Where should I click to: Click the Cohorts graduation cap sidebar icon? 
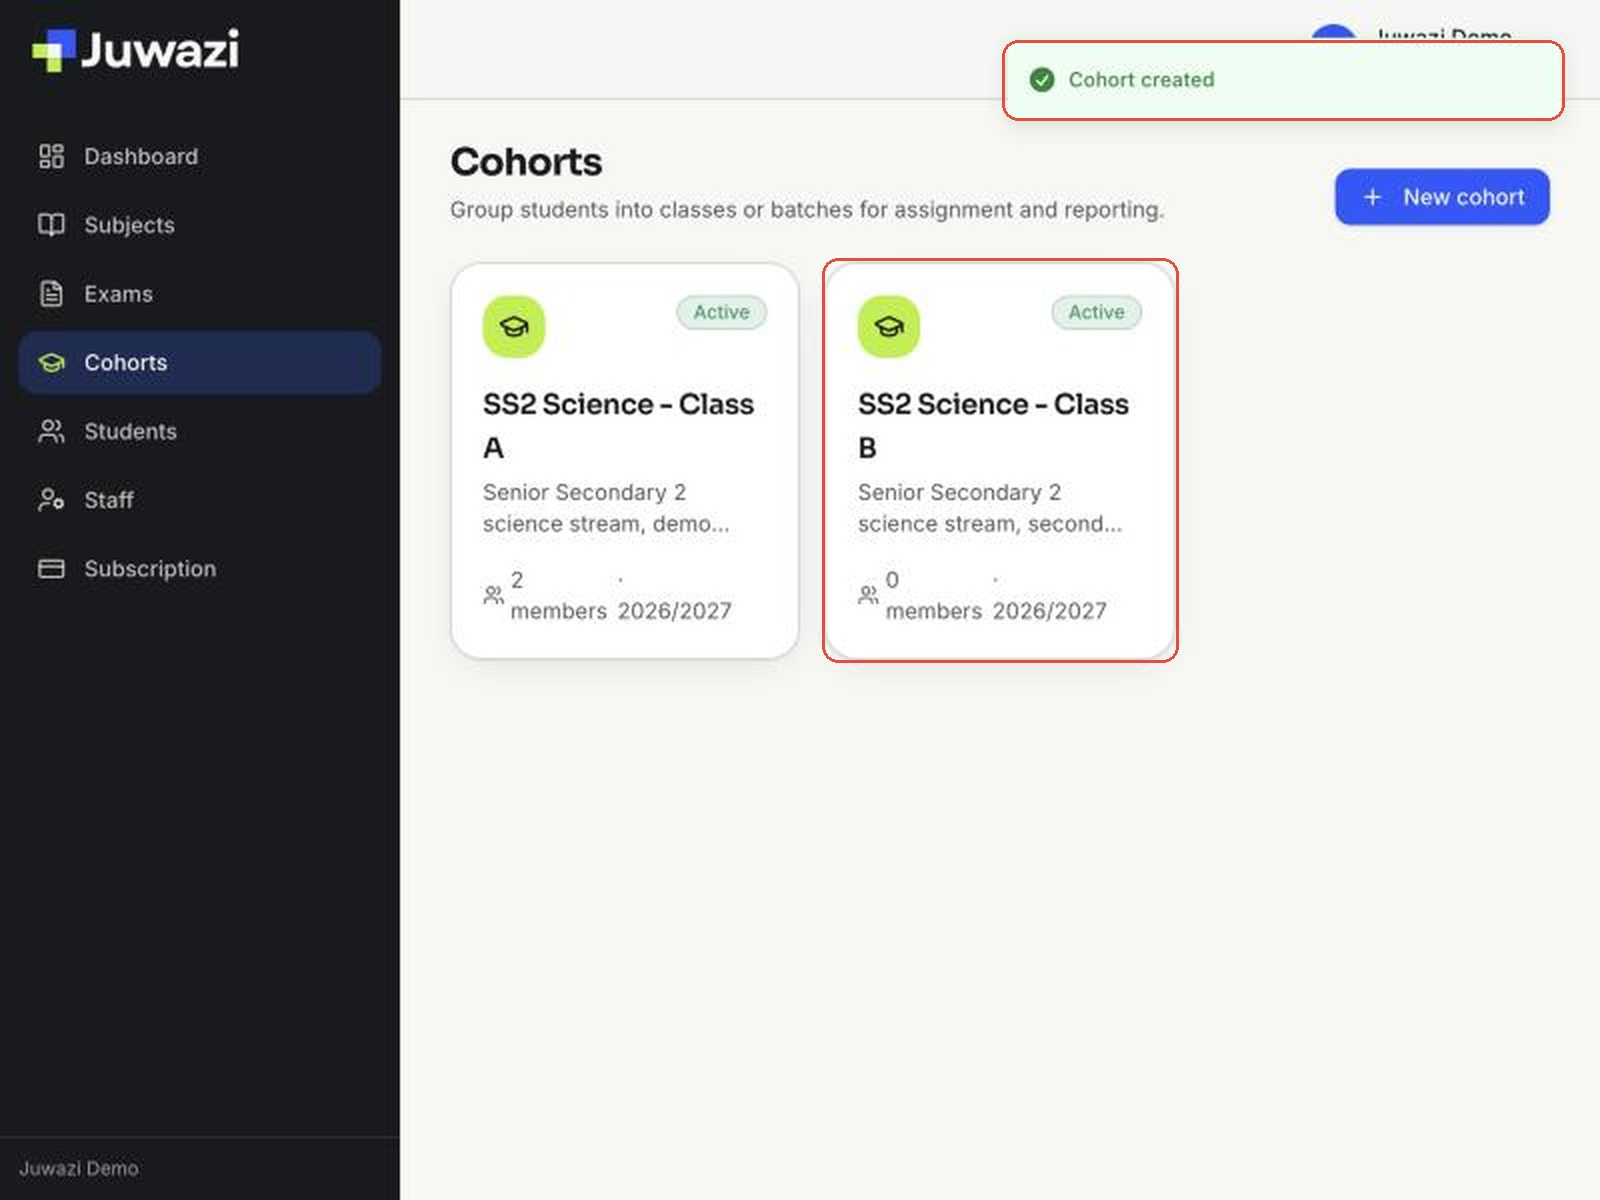(x=51, y=362)
